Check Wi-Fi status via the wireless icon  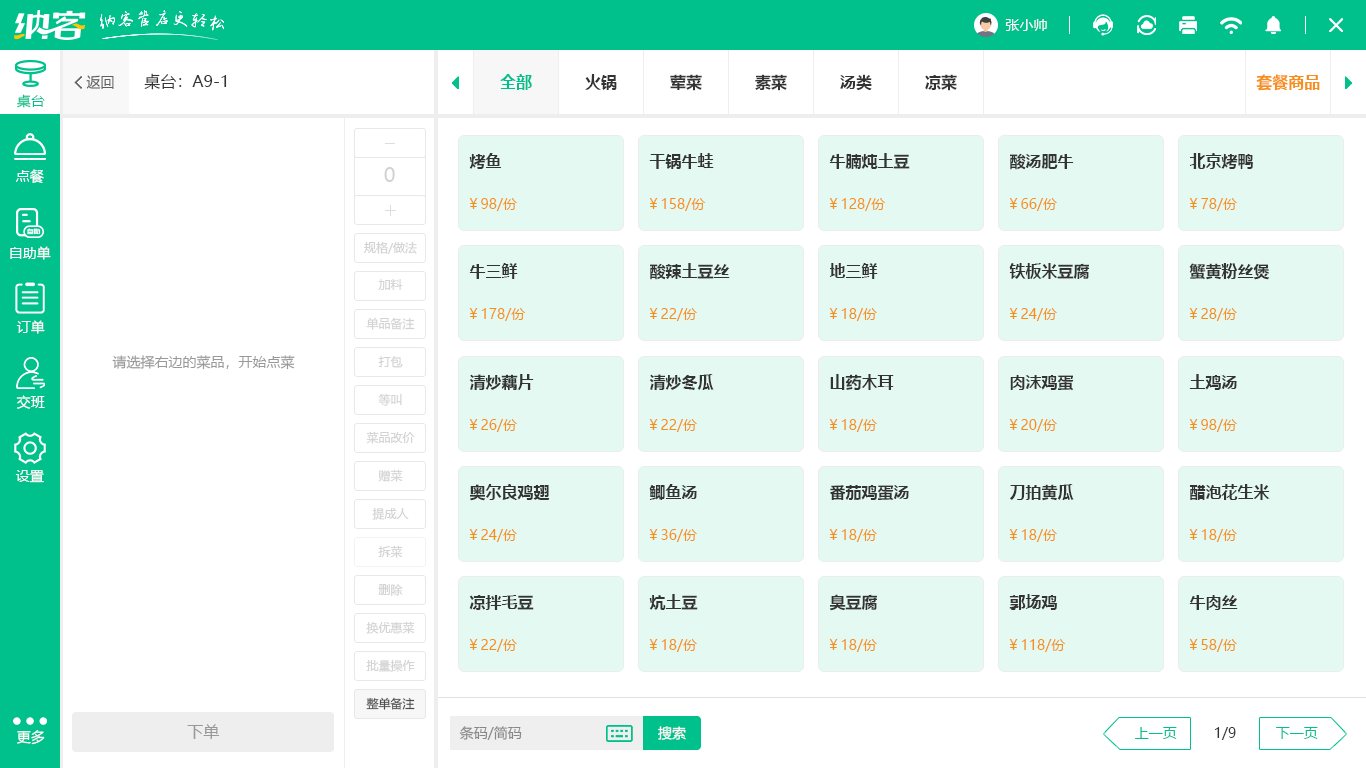click(x=1231, y=24)
